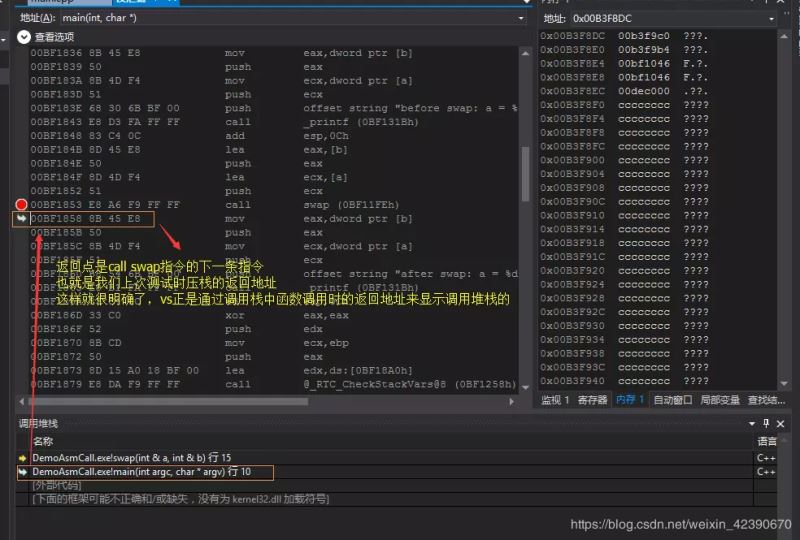Switch to the 寄存器 tab
Viewport: 800px width, 540px height.
point(592,400)
